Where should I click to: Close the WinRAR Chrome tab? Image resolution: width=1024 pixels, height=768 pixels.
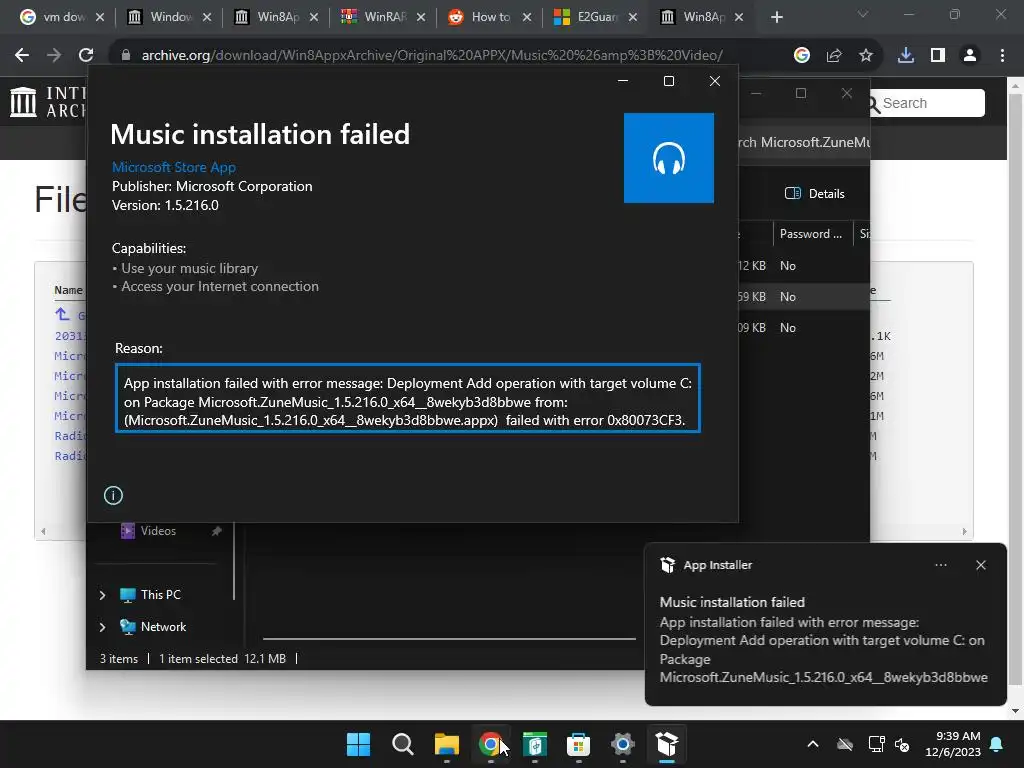tap(421, 18)
